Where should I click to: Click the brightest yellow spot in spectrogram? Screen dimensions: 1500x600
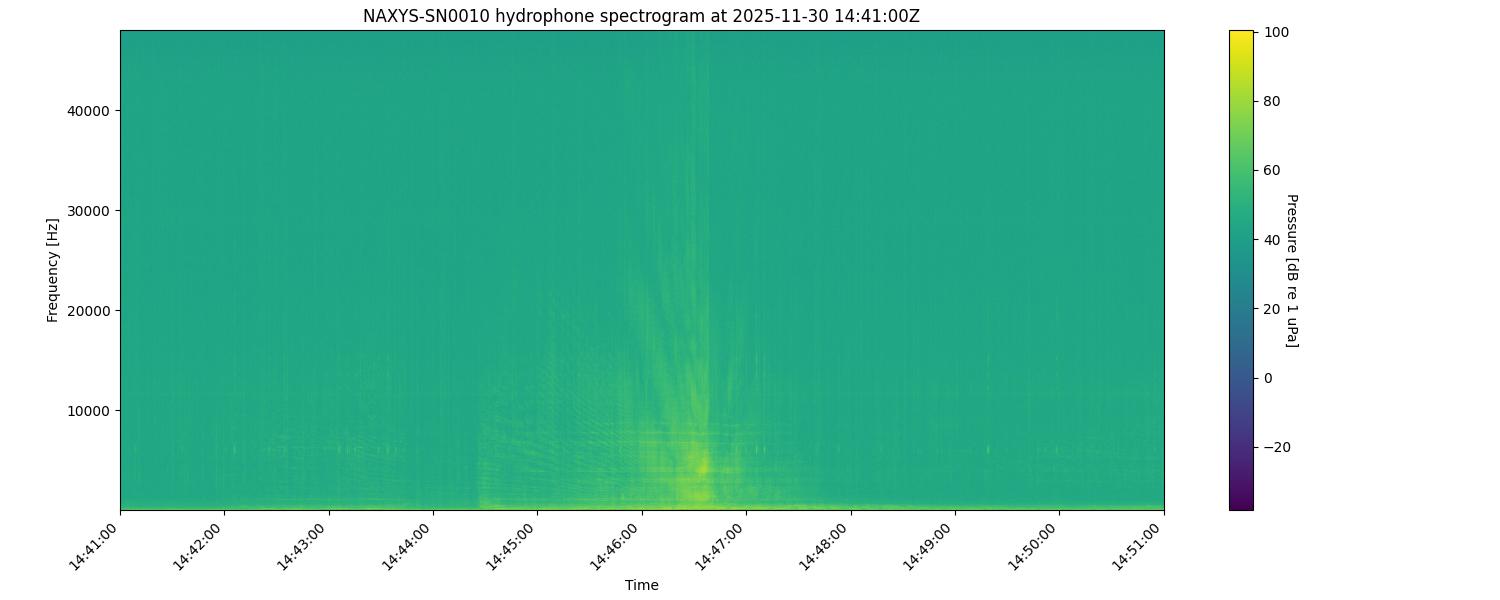click(703, 467)
